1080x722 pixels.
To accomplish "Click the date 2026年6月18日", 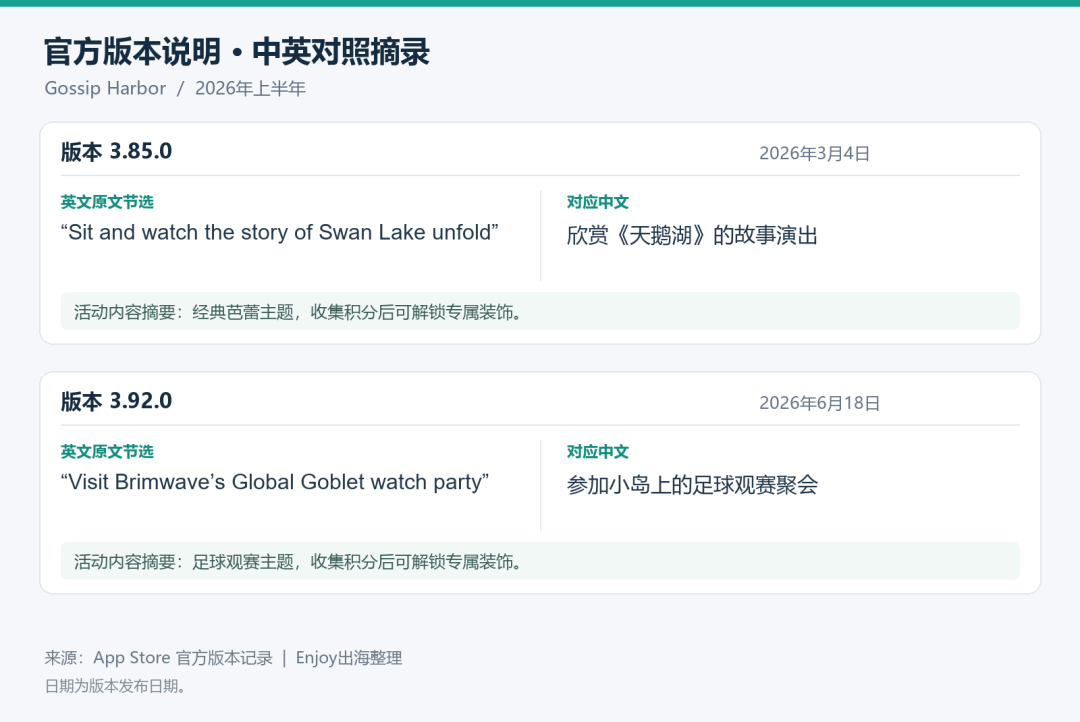I will click(x=820, y=403).
